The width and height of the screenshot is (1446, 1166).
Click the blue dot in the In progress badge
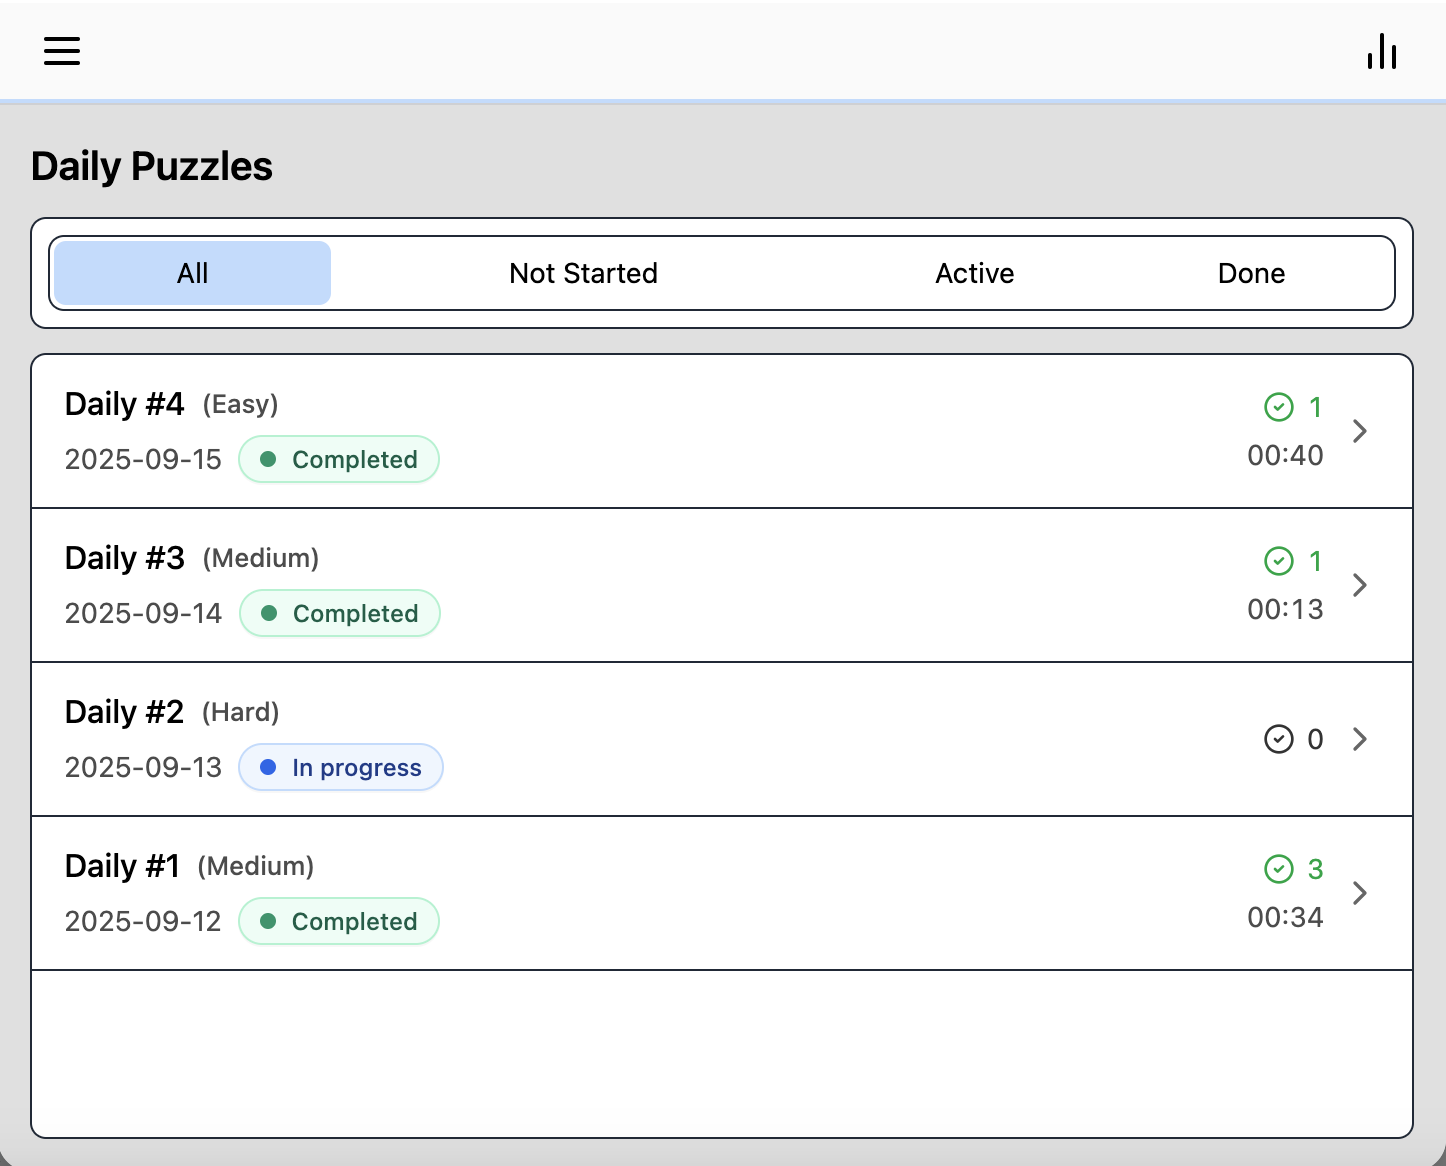[268, 768]
